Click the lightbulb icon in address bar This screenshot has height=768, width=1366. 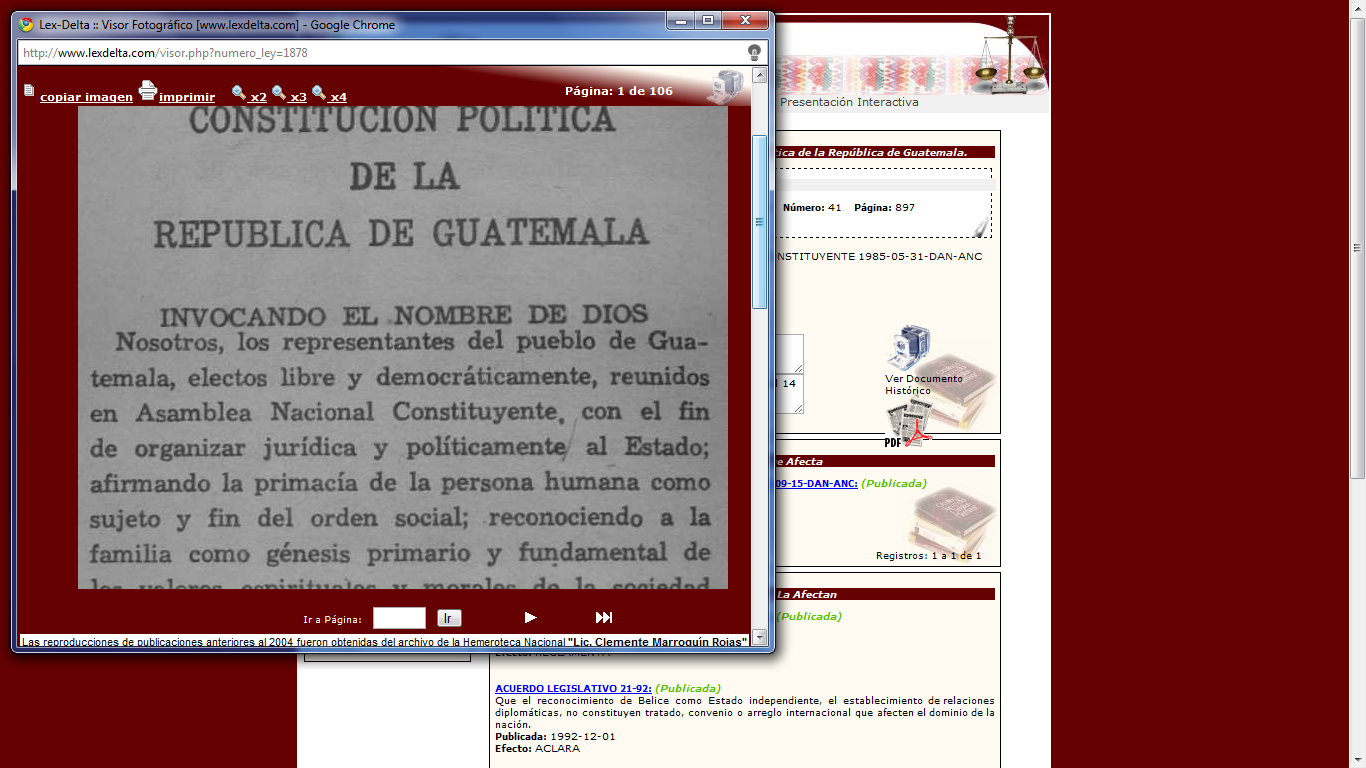(x=754, y=53)
